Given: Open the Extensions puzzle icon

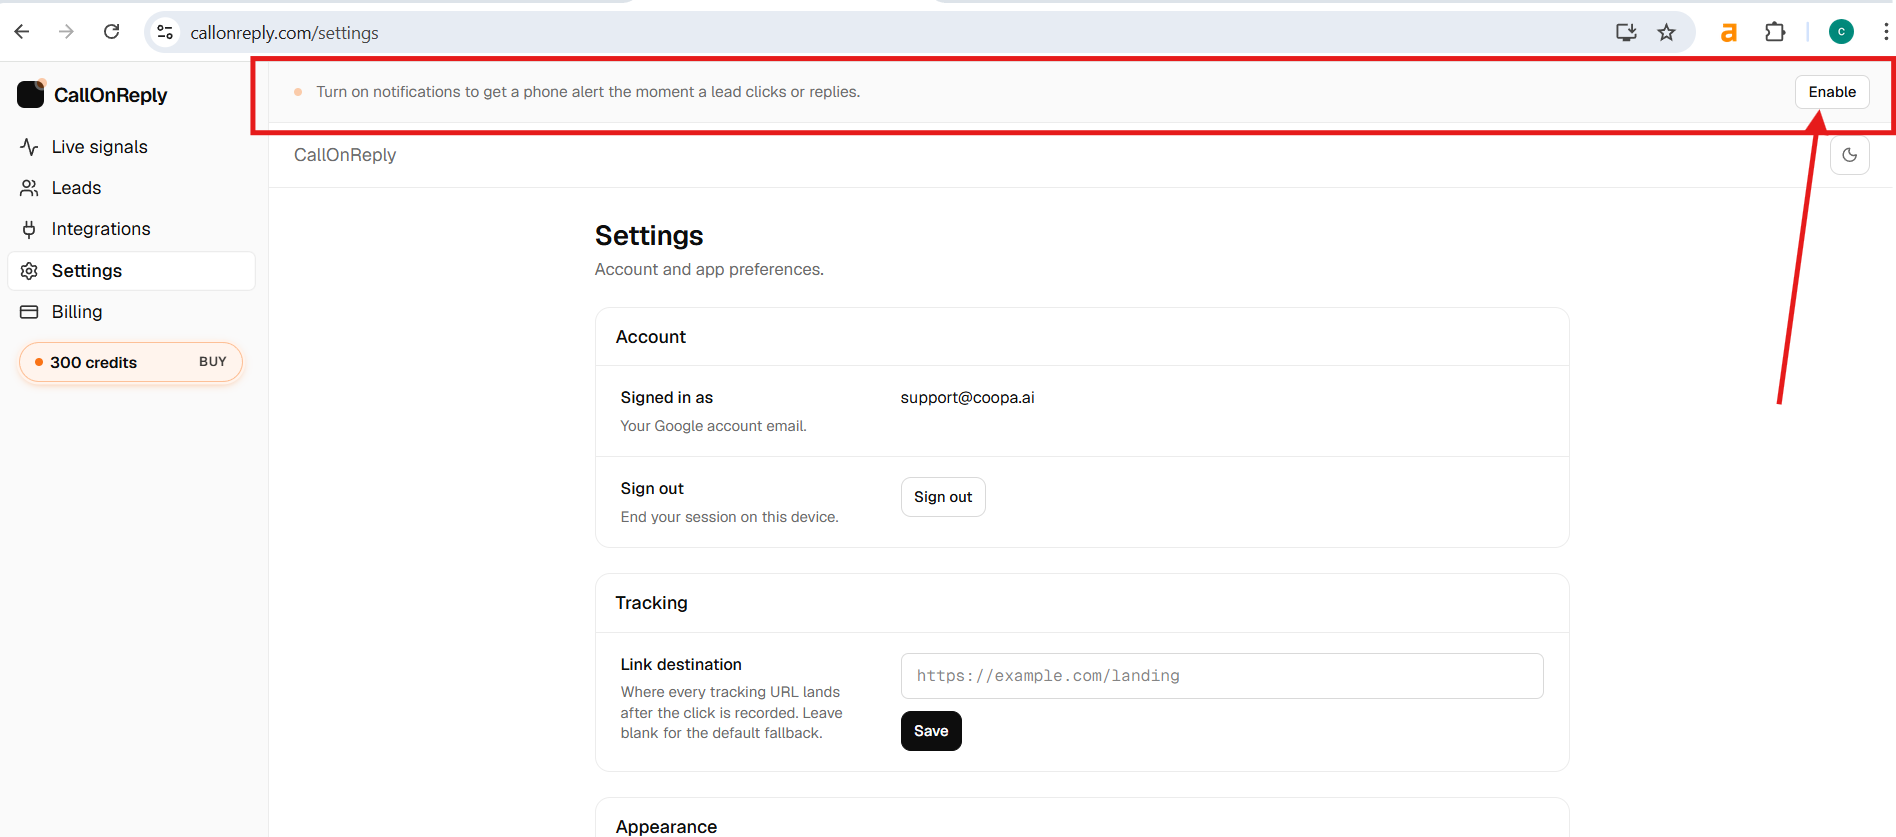Looking at the screenshot, I should pos(1775,32).
